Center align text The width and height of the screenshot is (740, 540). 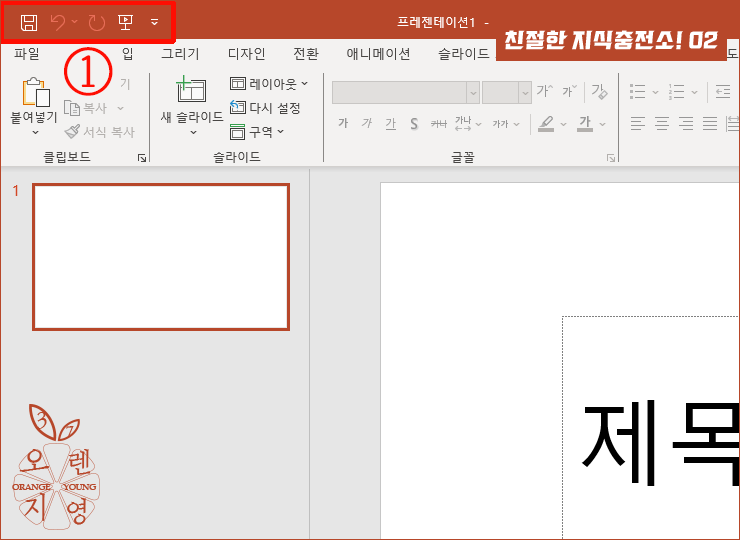click(662, 124)
